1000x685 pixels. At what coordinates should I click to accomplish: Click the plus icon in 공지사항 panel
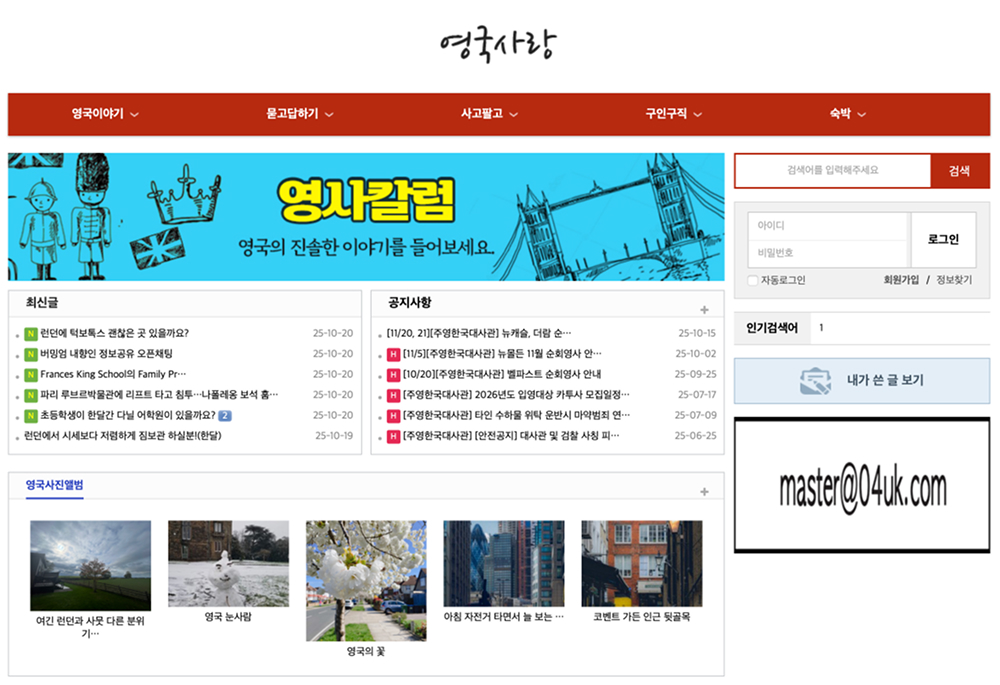[x=704, y=310]
